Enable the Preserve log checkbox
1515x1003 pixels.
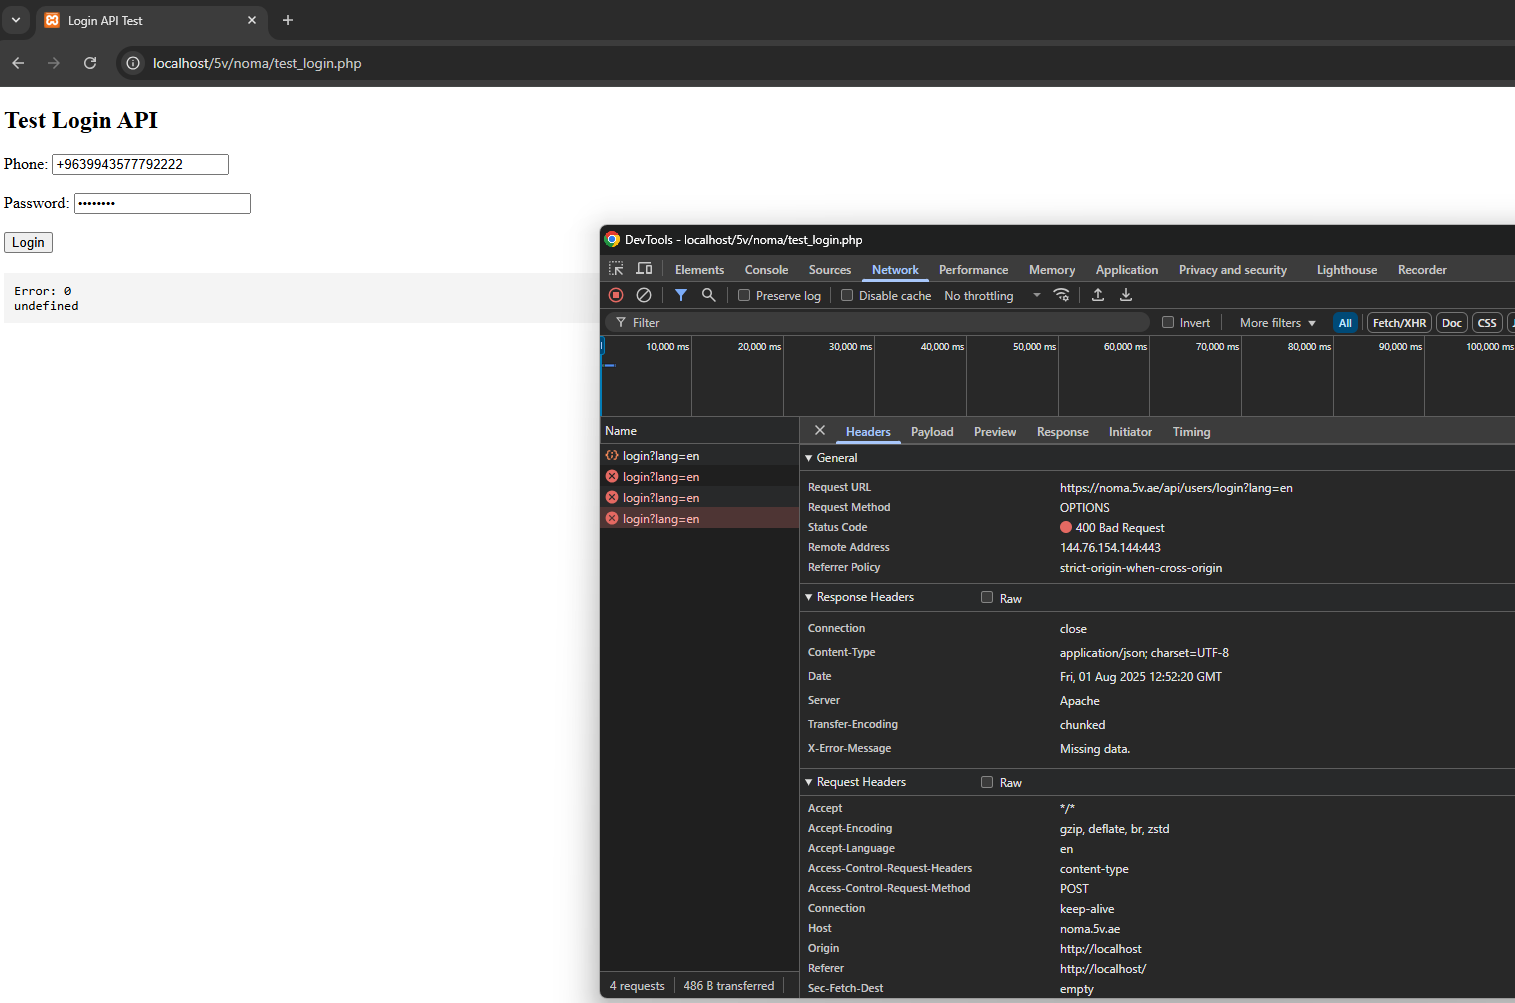(x=744, y=296)
